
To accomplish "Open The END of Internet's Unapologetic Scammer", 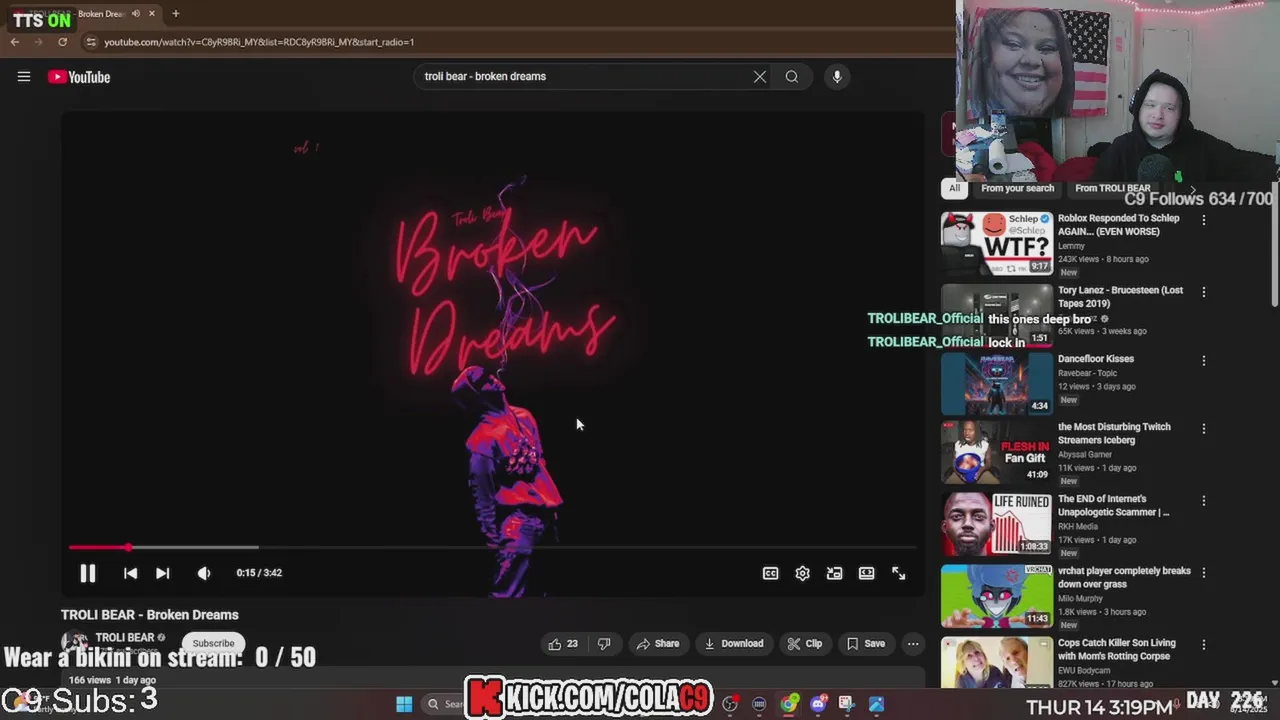I will click(x=1114, y=505).
